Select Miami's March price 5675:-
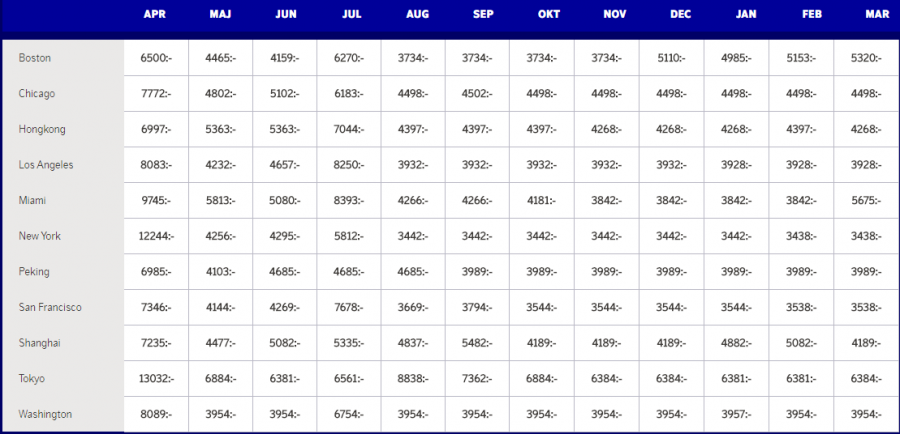The image size is (900, 434). click(x=866, y=200)
